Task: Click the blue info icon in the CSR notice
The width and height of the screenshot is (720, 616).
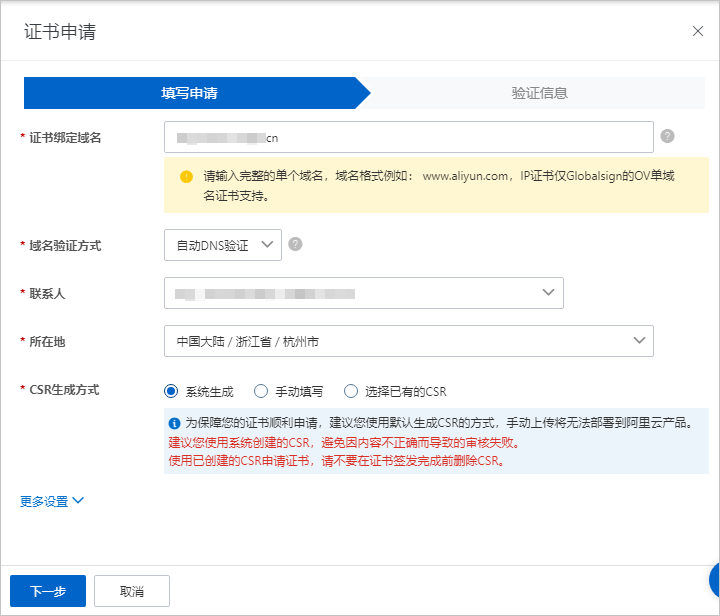Action: point(174,423)
